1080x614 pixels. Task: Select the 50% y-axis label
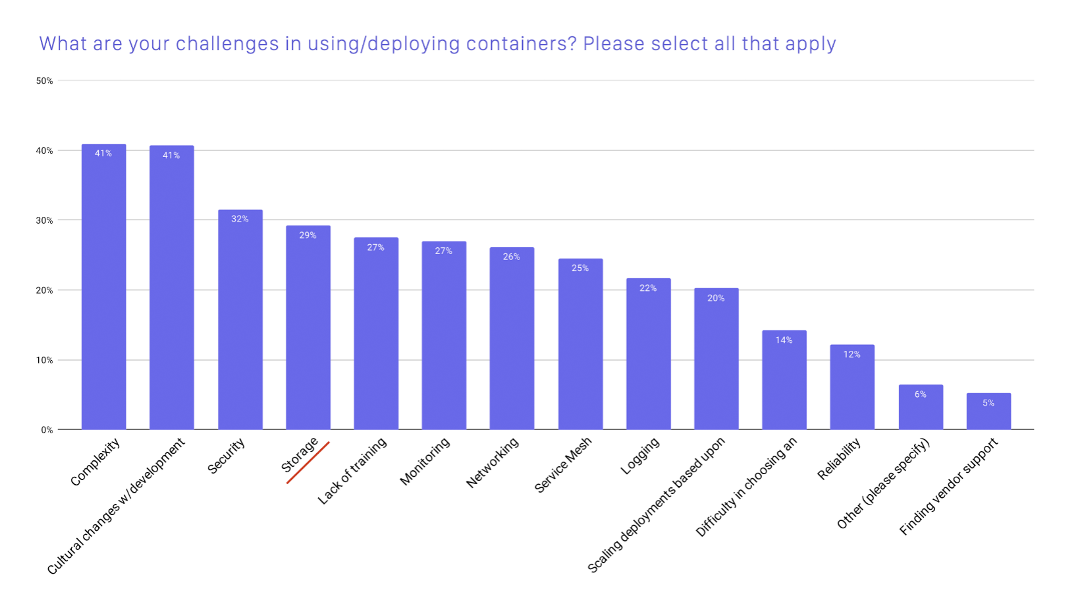(44, 80)
